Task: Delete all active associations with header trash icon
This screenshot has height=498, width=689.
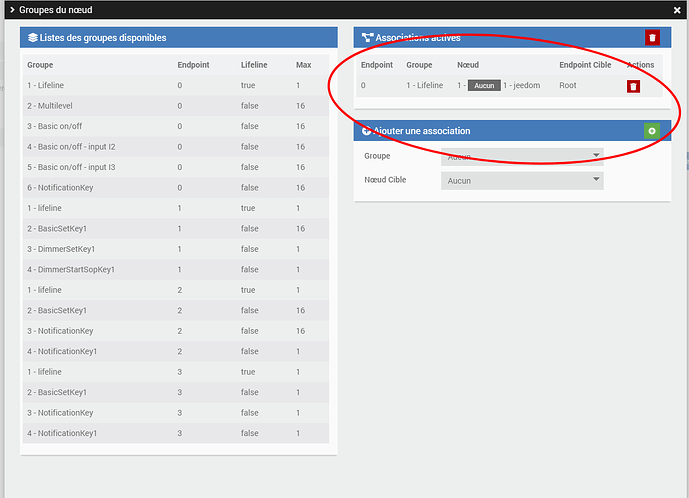Action: [652, 38]
